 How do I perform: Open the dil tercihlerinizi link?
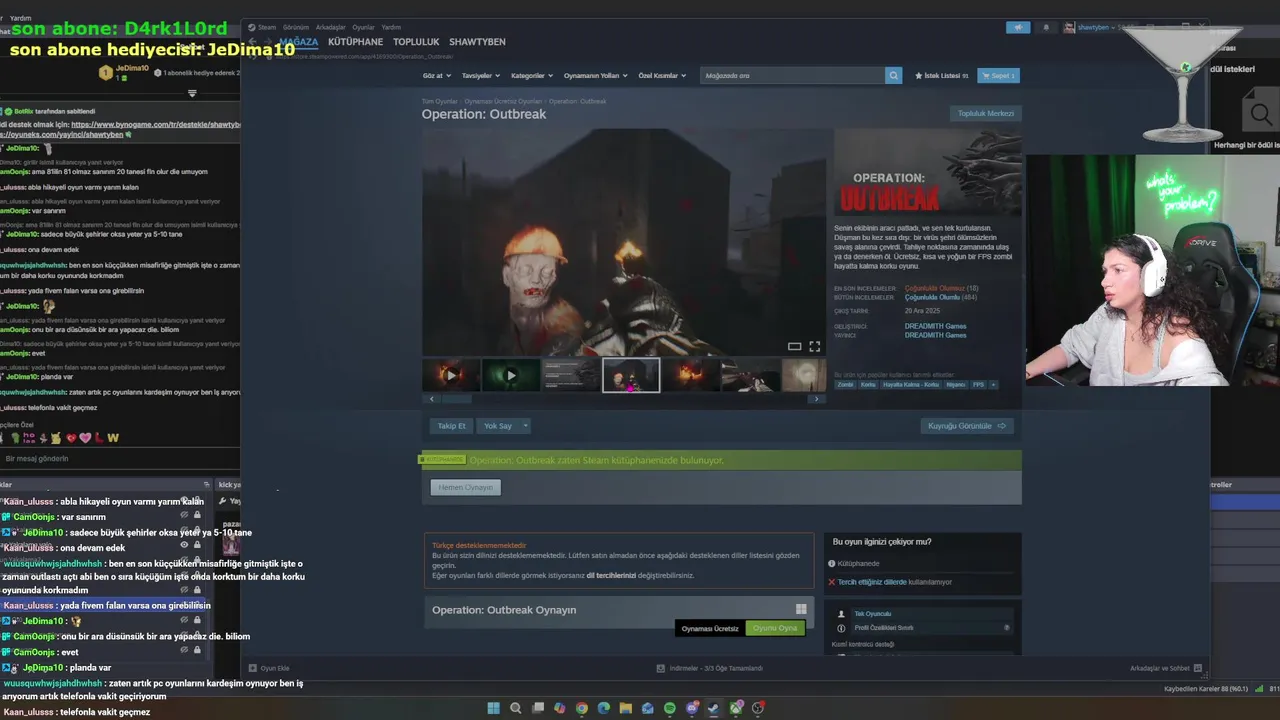(x=611, y=575)
